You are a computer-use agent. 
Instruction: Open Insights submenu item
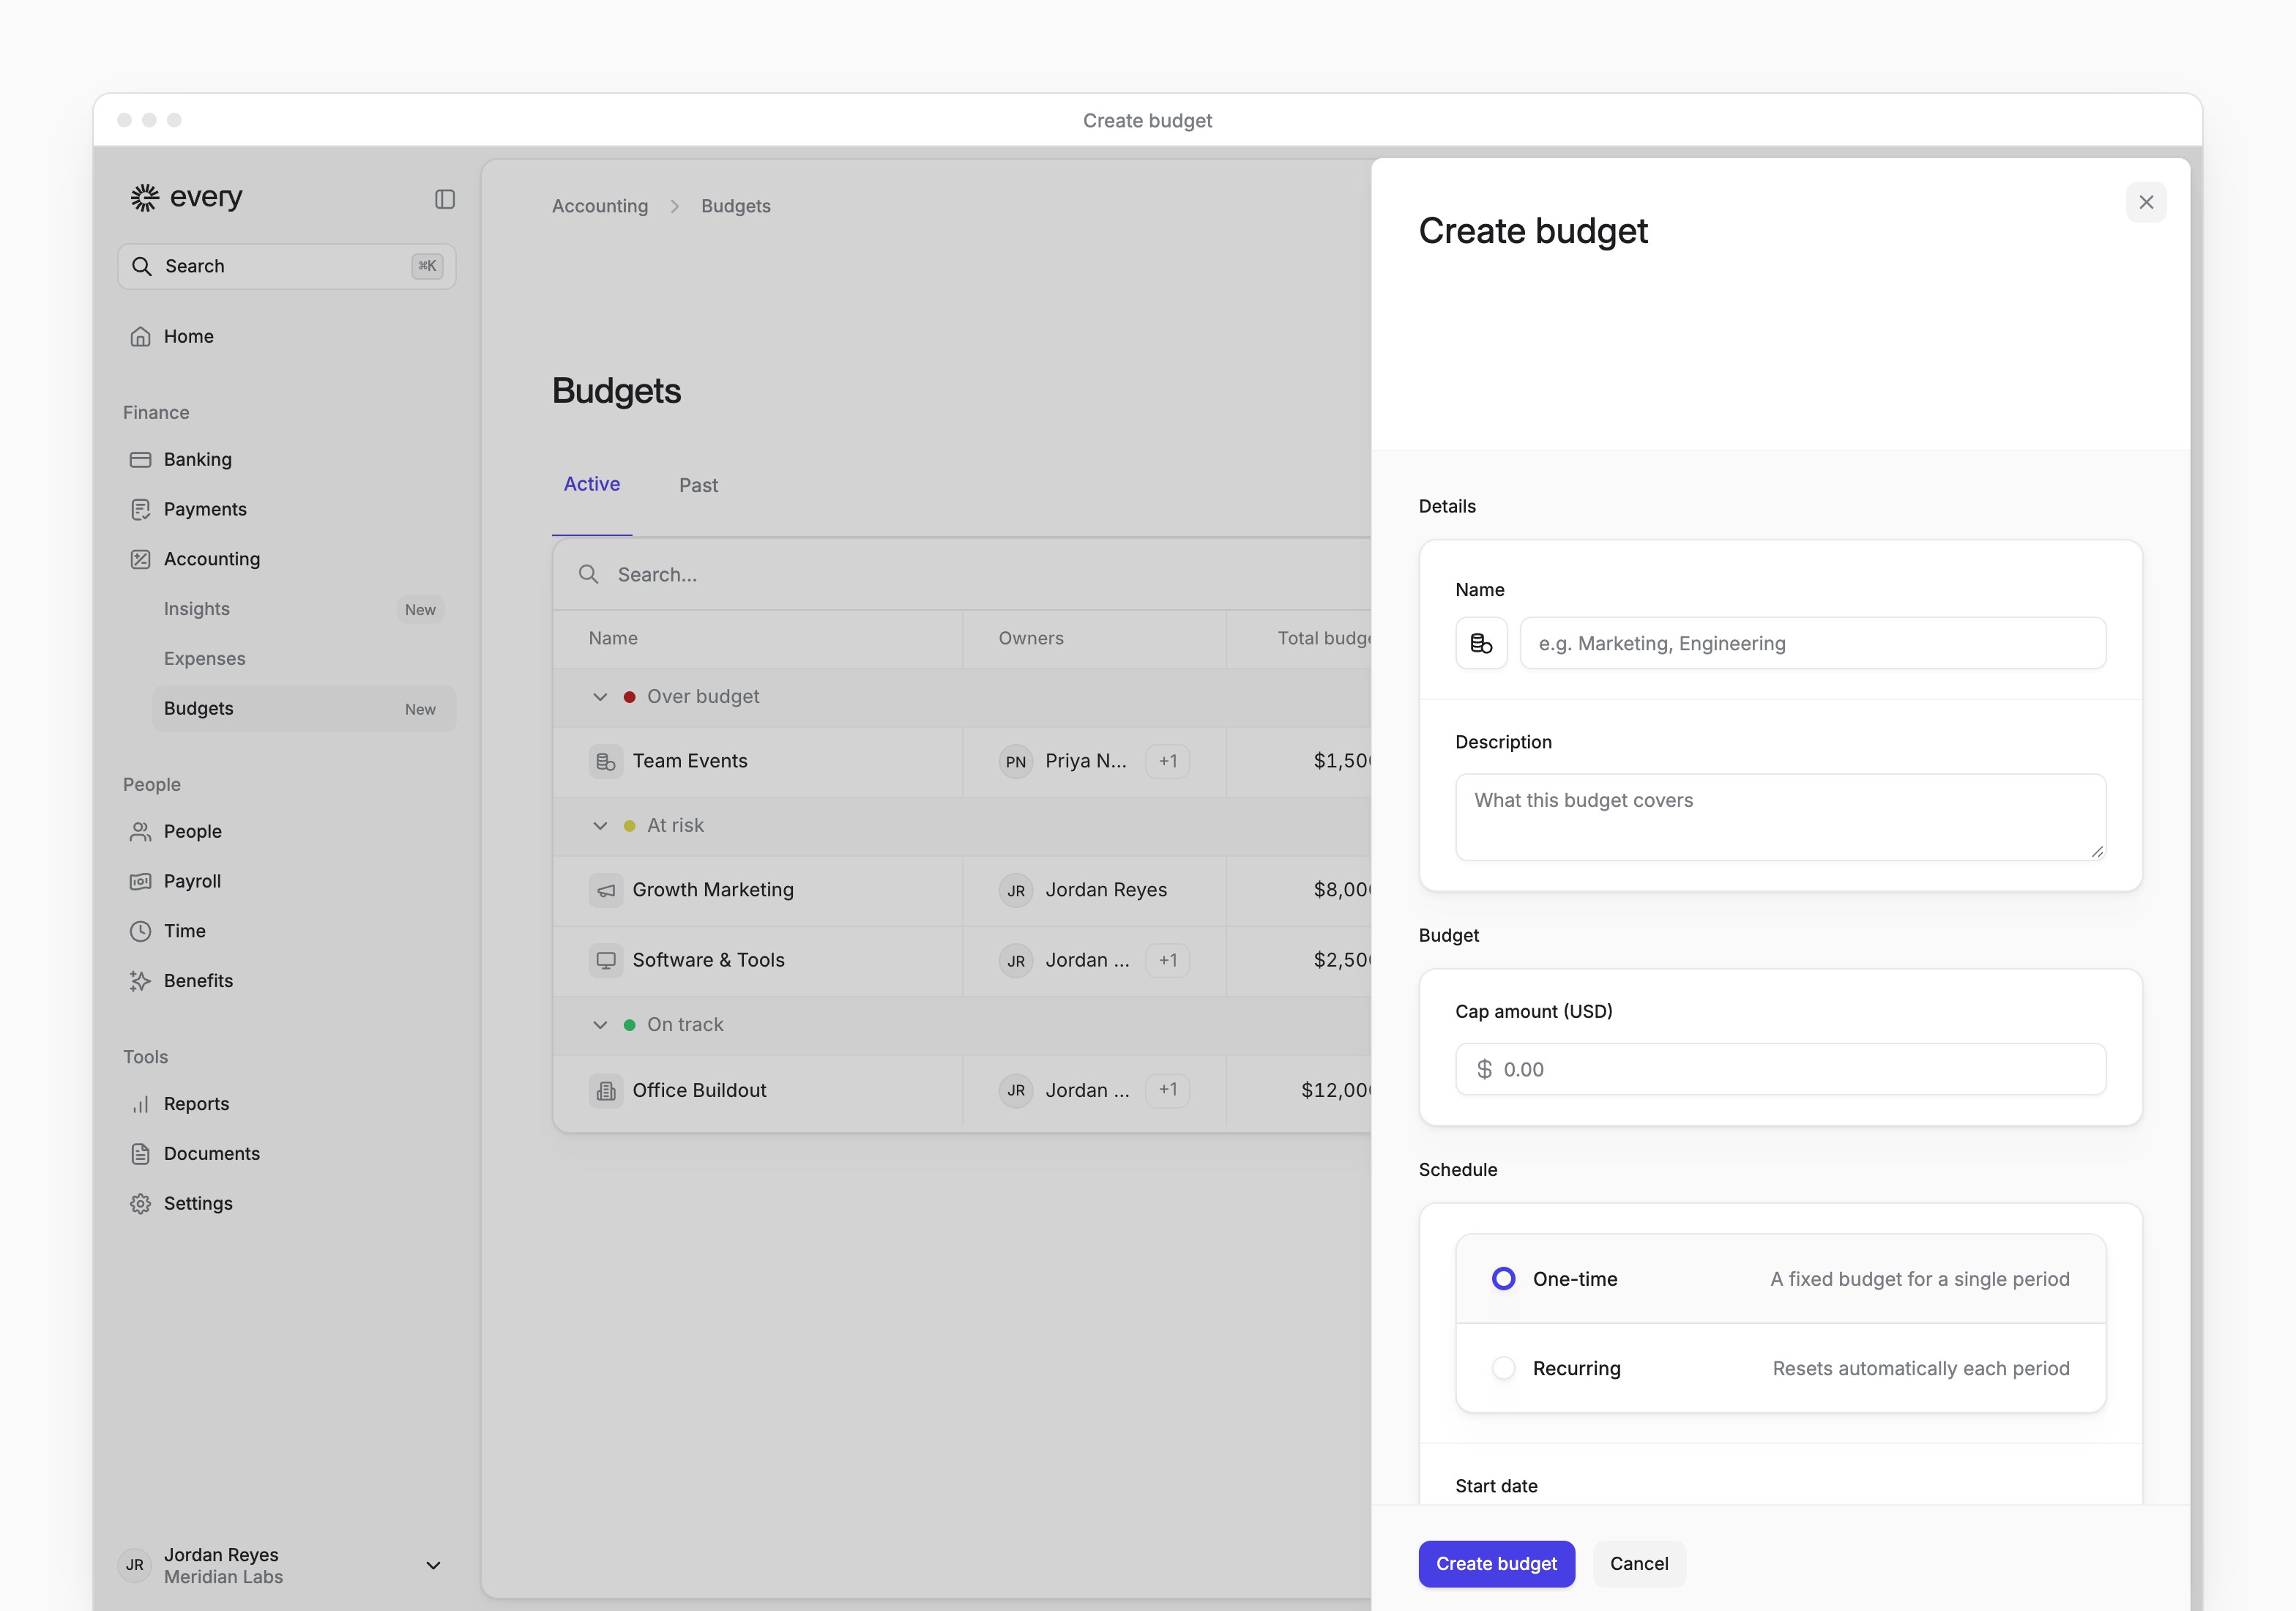click(304, 609)
